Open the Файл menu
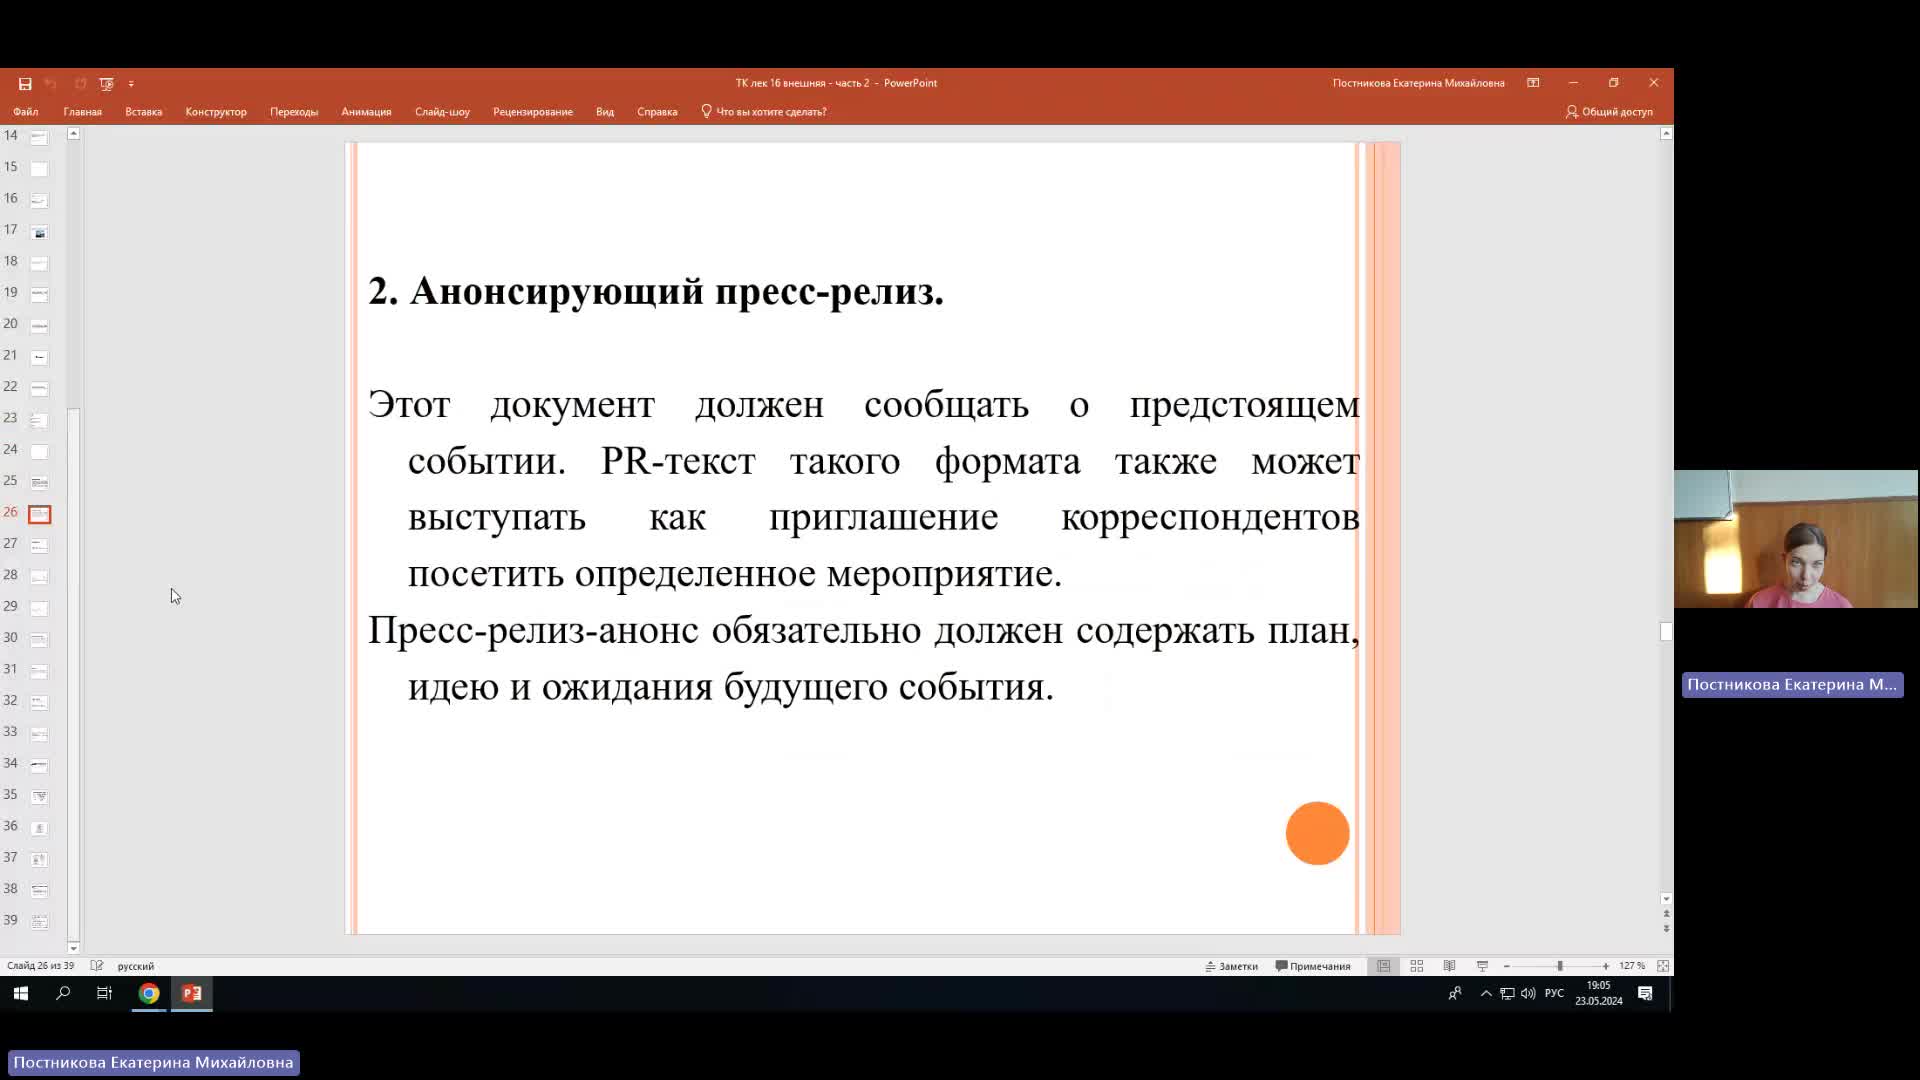The width and height of the screenshot is (1920, 1080). coord(26,112)
